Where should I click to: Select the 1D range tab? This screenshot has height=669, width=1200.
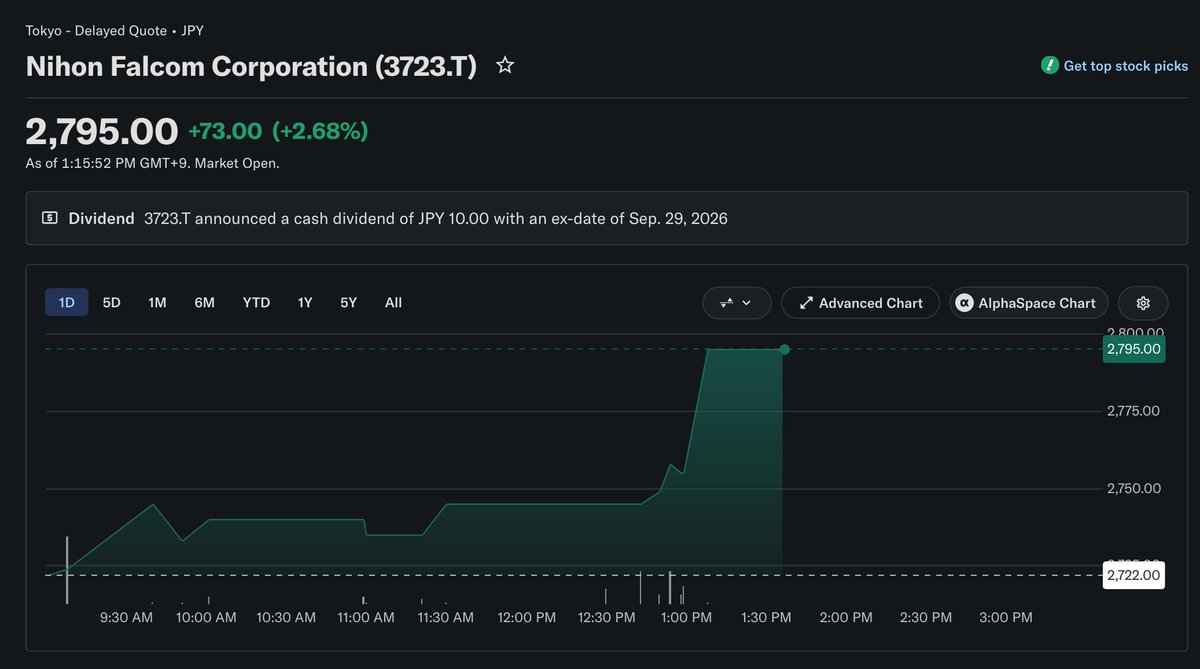tap(67, 302)
